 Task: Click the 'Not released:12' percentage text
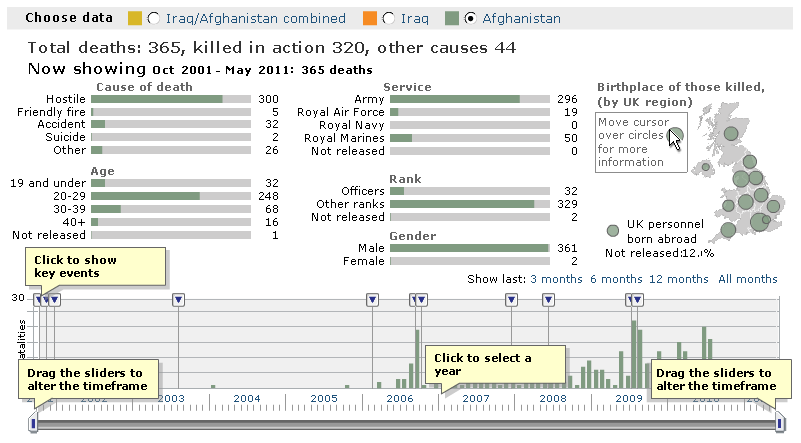click(x=659, y=253)
